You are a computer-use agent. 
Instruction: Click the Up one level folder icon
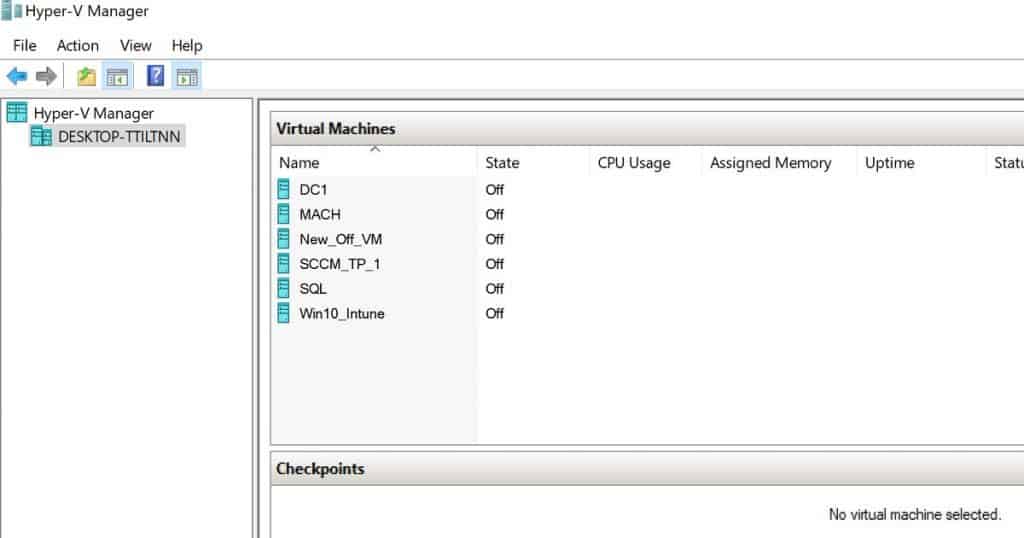tap(87, 76)
